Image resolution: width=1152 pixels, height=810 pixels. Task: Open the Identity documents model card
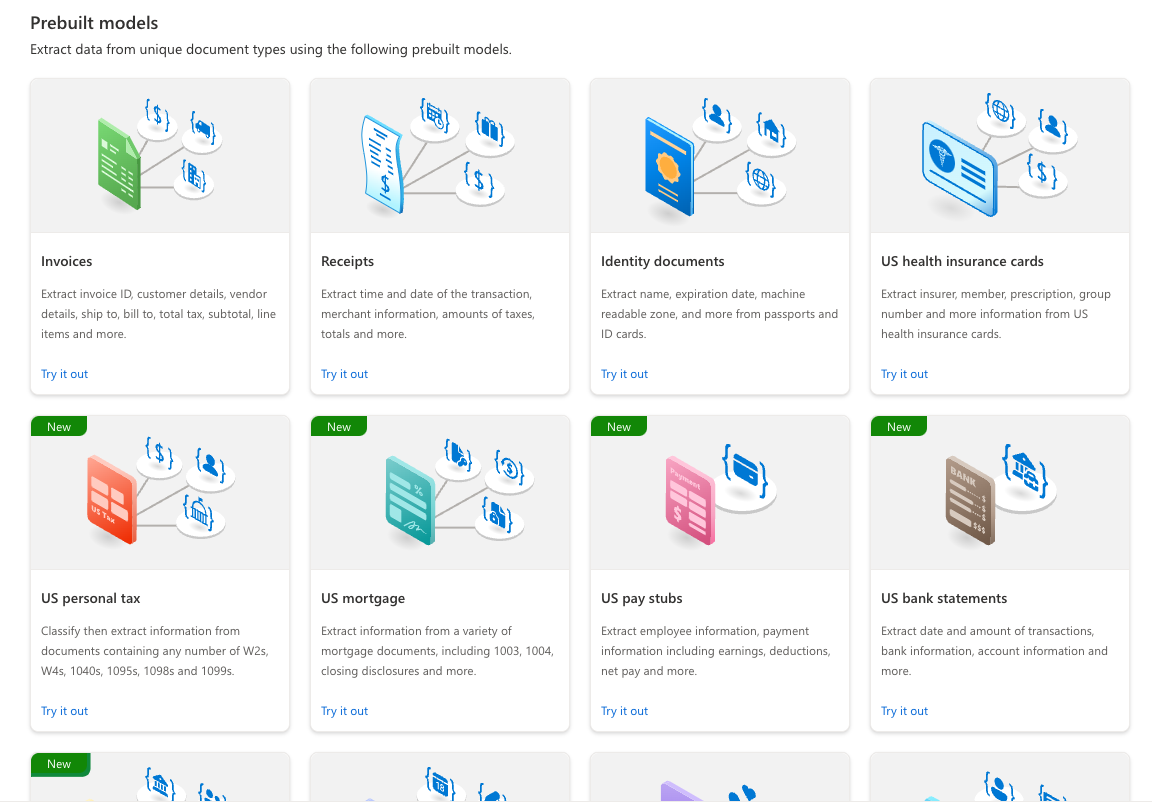(x=719, y=237)
